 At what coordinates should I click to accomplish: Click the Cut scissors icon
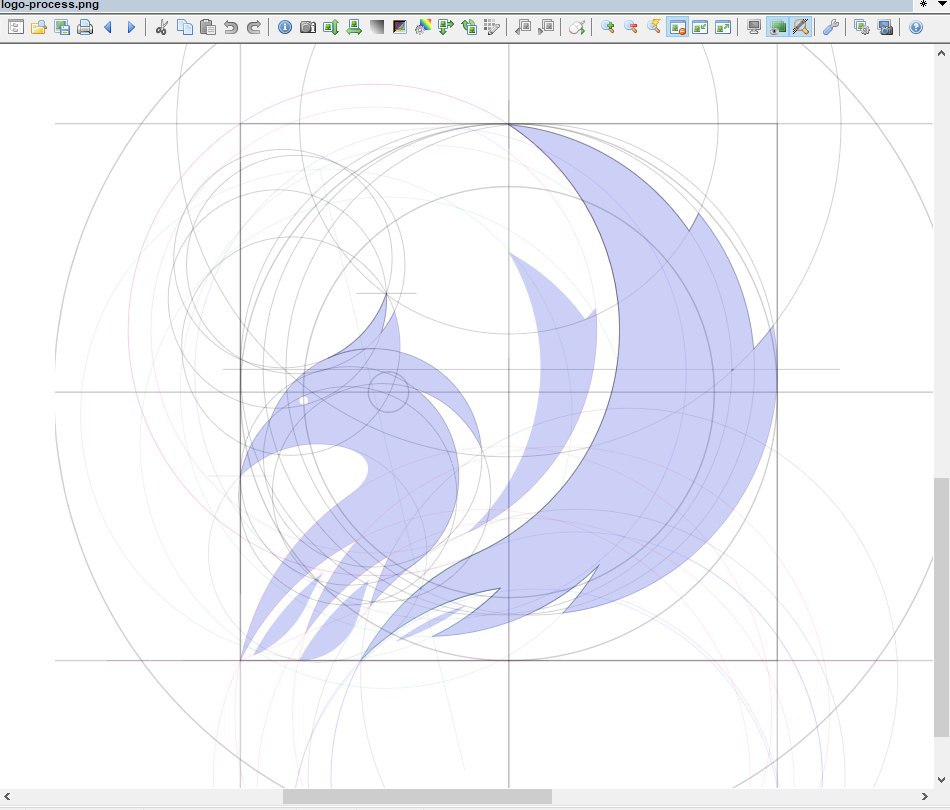161,27
